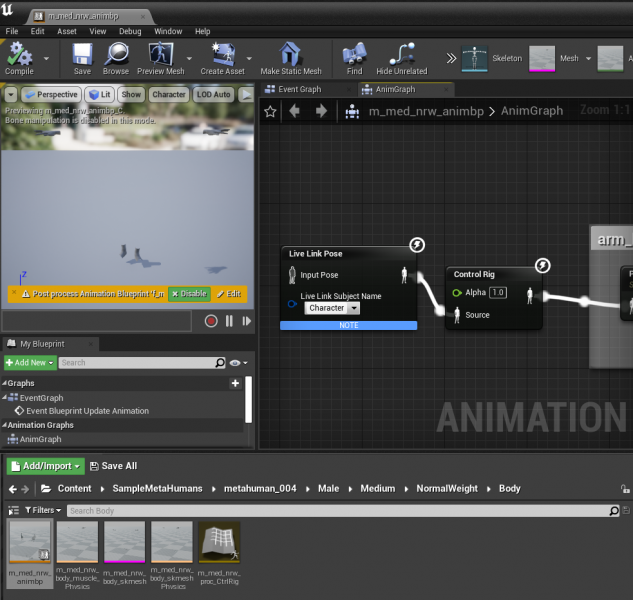Click the My Blueprint search field
Image resolution: width=633 pixels, height=600 pixels.
click(142, 363)
